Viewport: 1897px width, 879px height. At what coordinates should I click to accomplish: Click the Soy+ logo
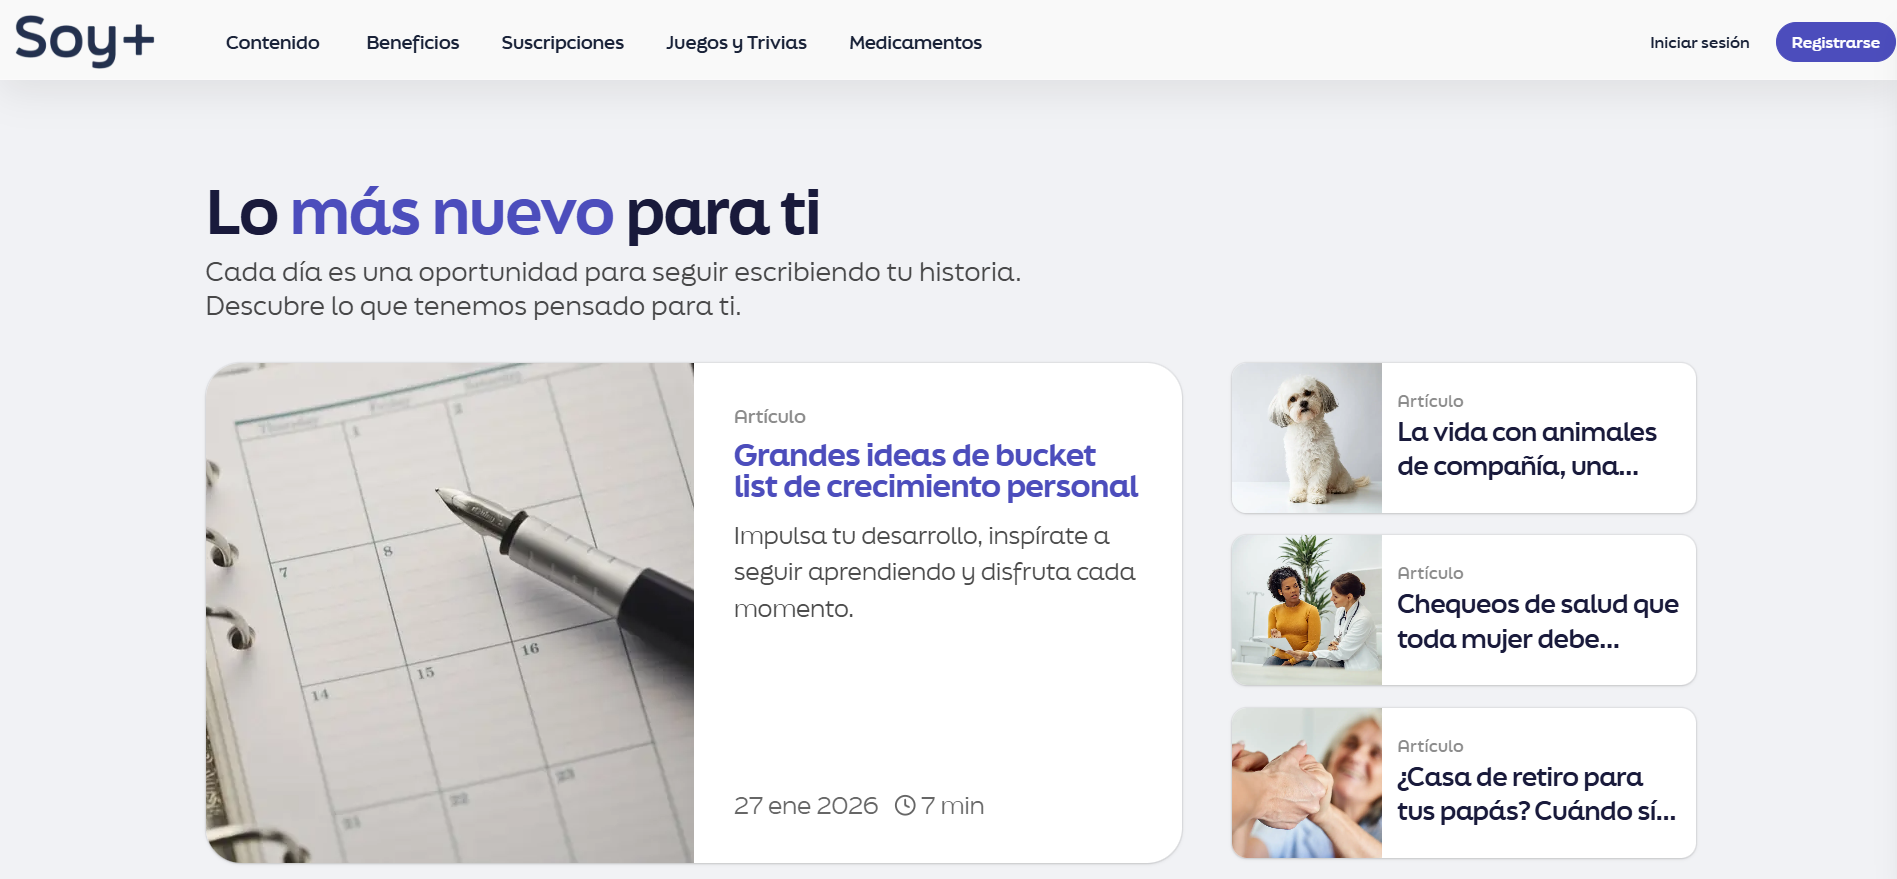85,41
